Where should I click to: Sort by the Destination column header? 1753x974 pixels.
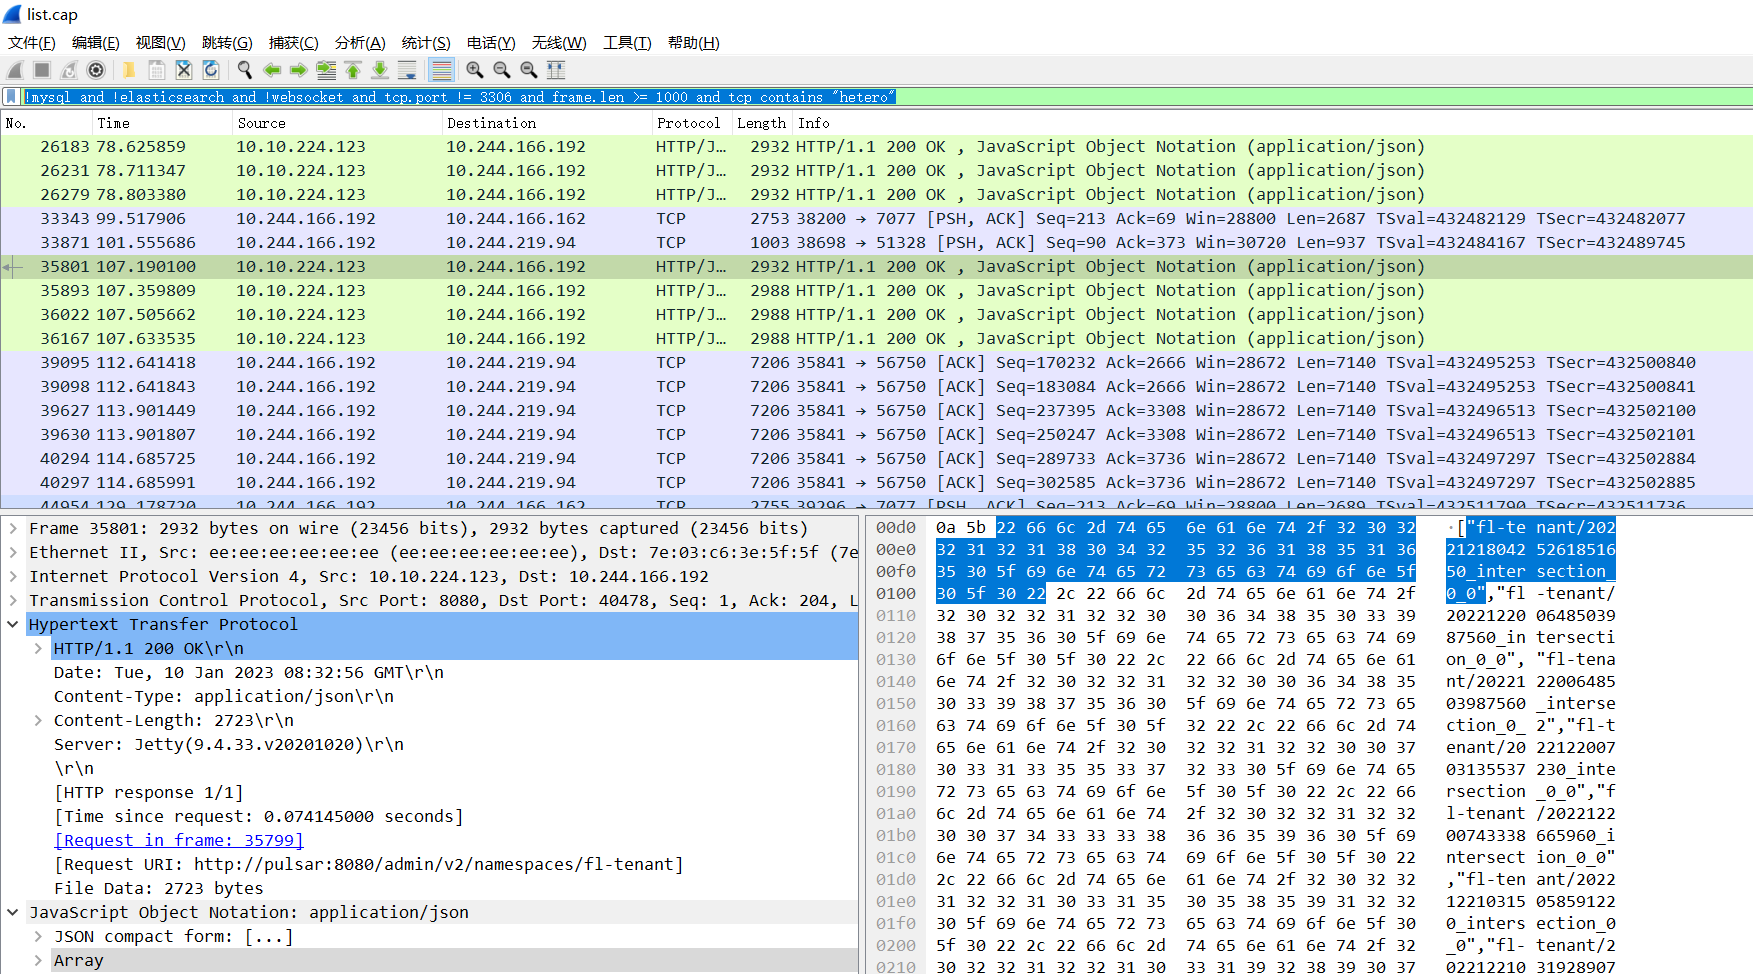547,123
